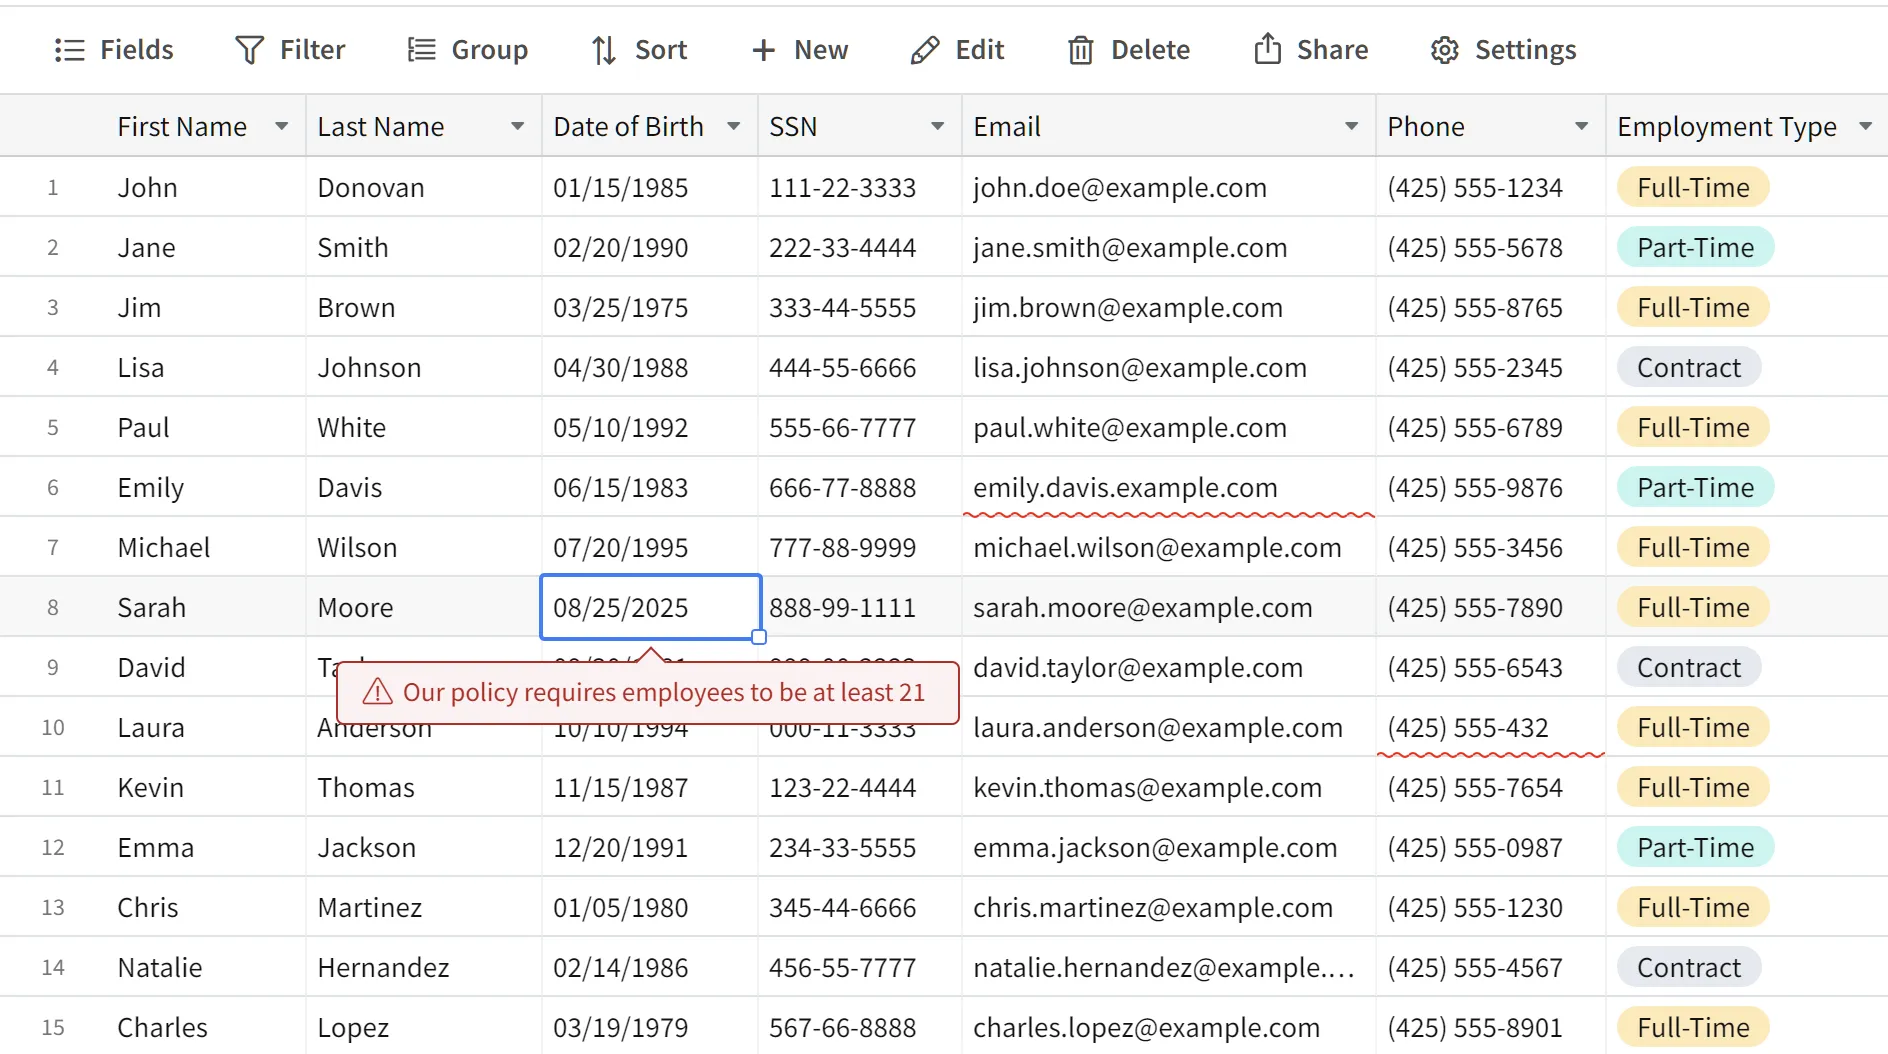
Task: Click Part-Time tag for Jane Smith
Action: (1695, 248)
